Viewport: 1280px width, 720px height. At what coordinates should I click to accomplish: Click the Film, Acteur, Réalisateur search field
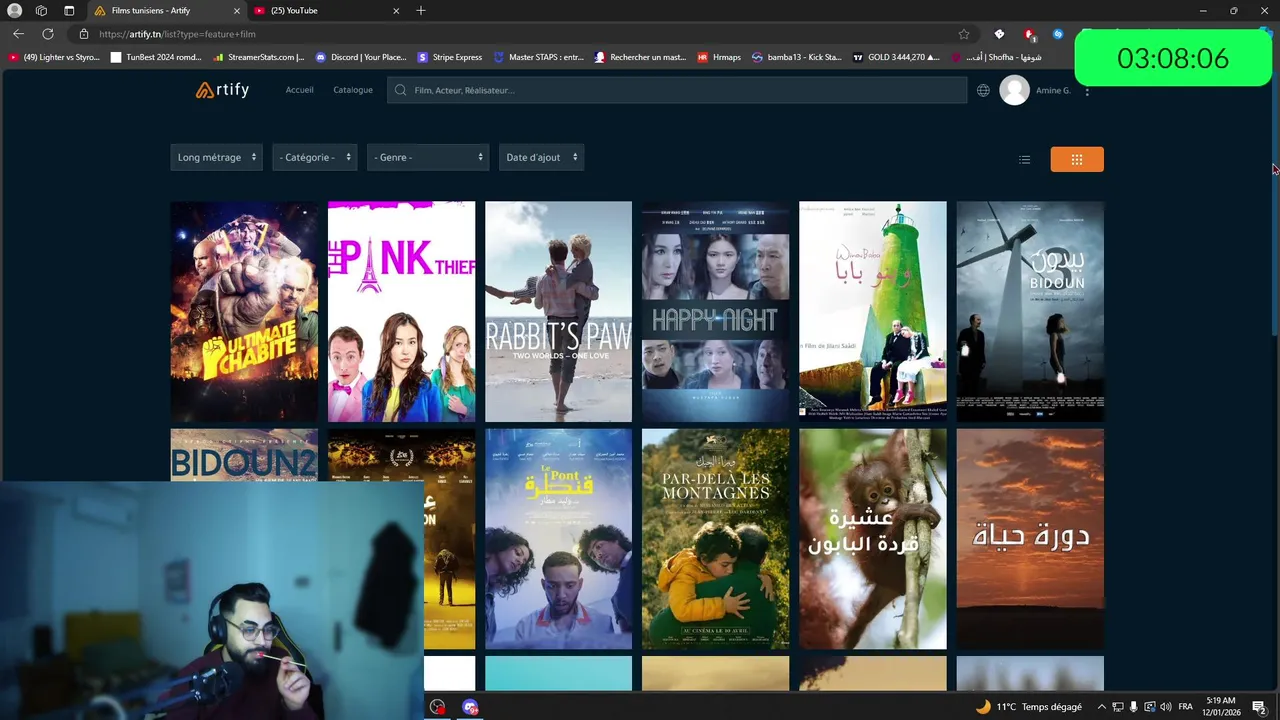677,90
